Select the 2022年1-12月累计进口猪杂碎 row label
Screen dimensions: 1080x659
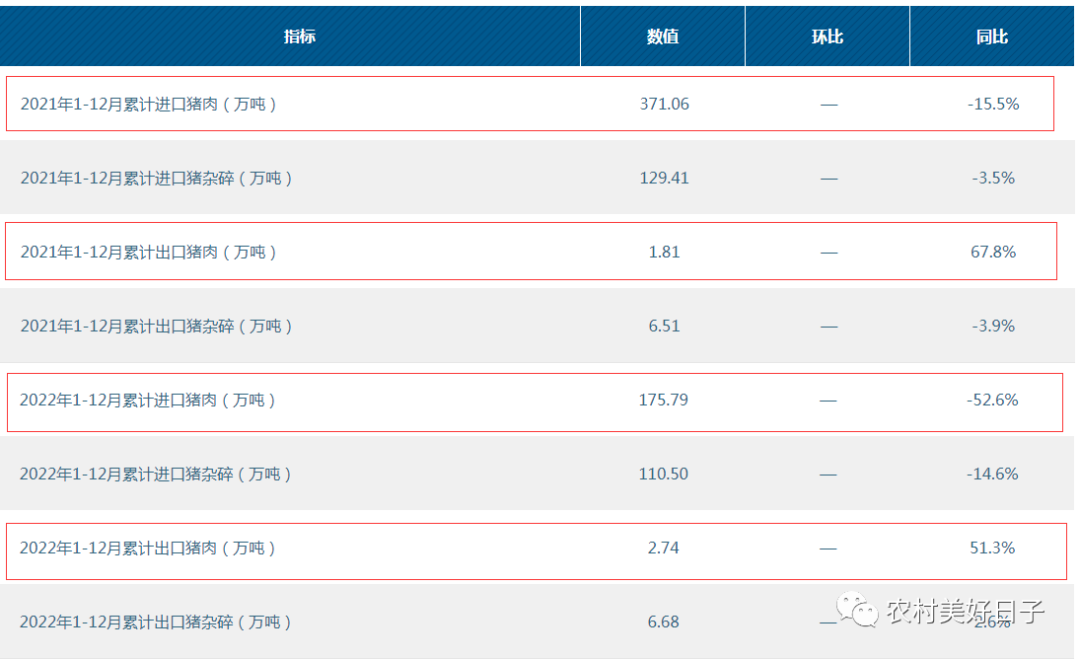tap(156, 474)
